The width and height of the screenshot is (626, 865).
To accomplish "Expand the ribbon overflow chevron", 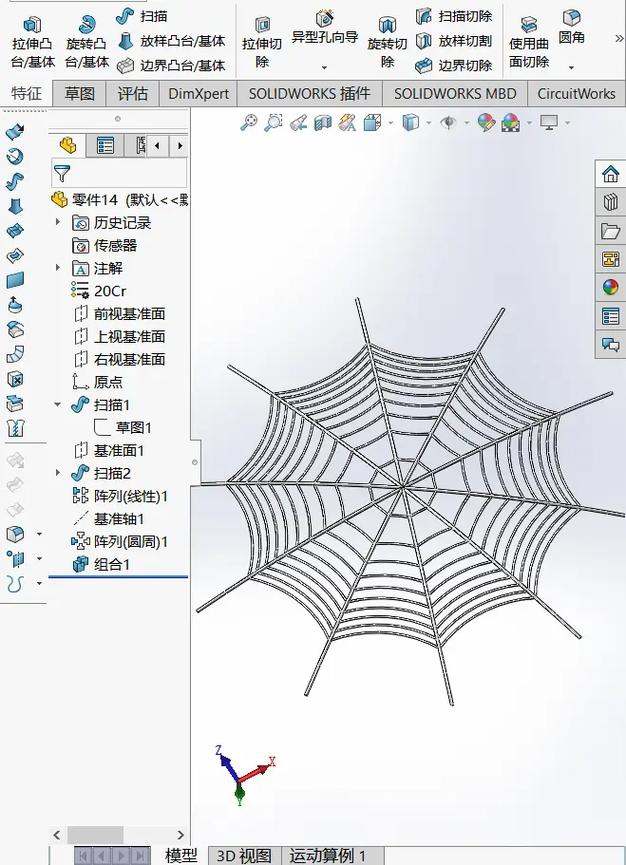I will pyautogui.click(x=619, y=39).
